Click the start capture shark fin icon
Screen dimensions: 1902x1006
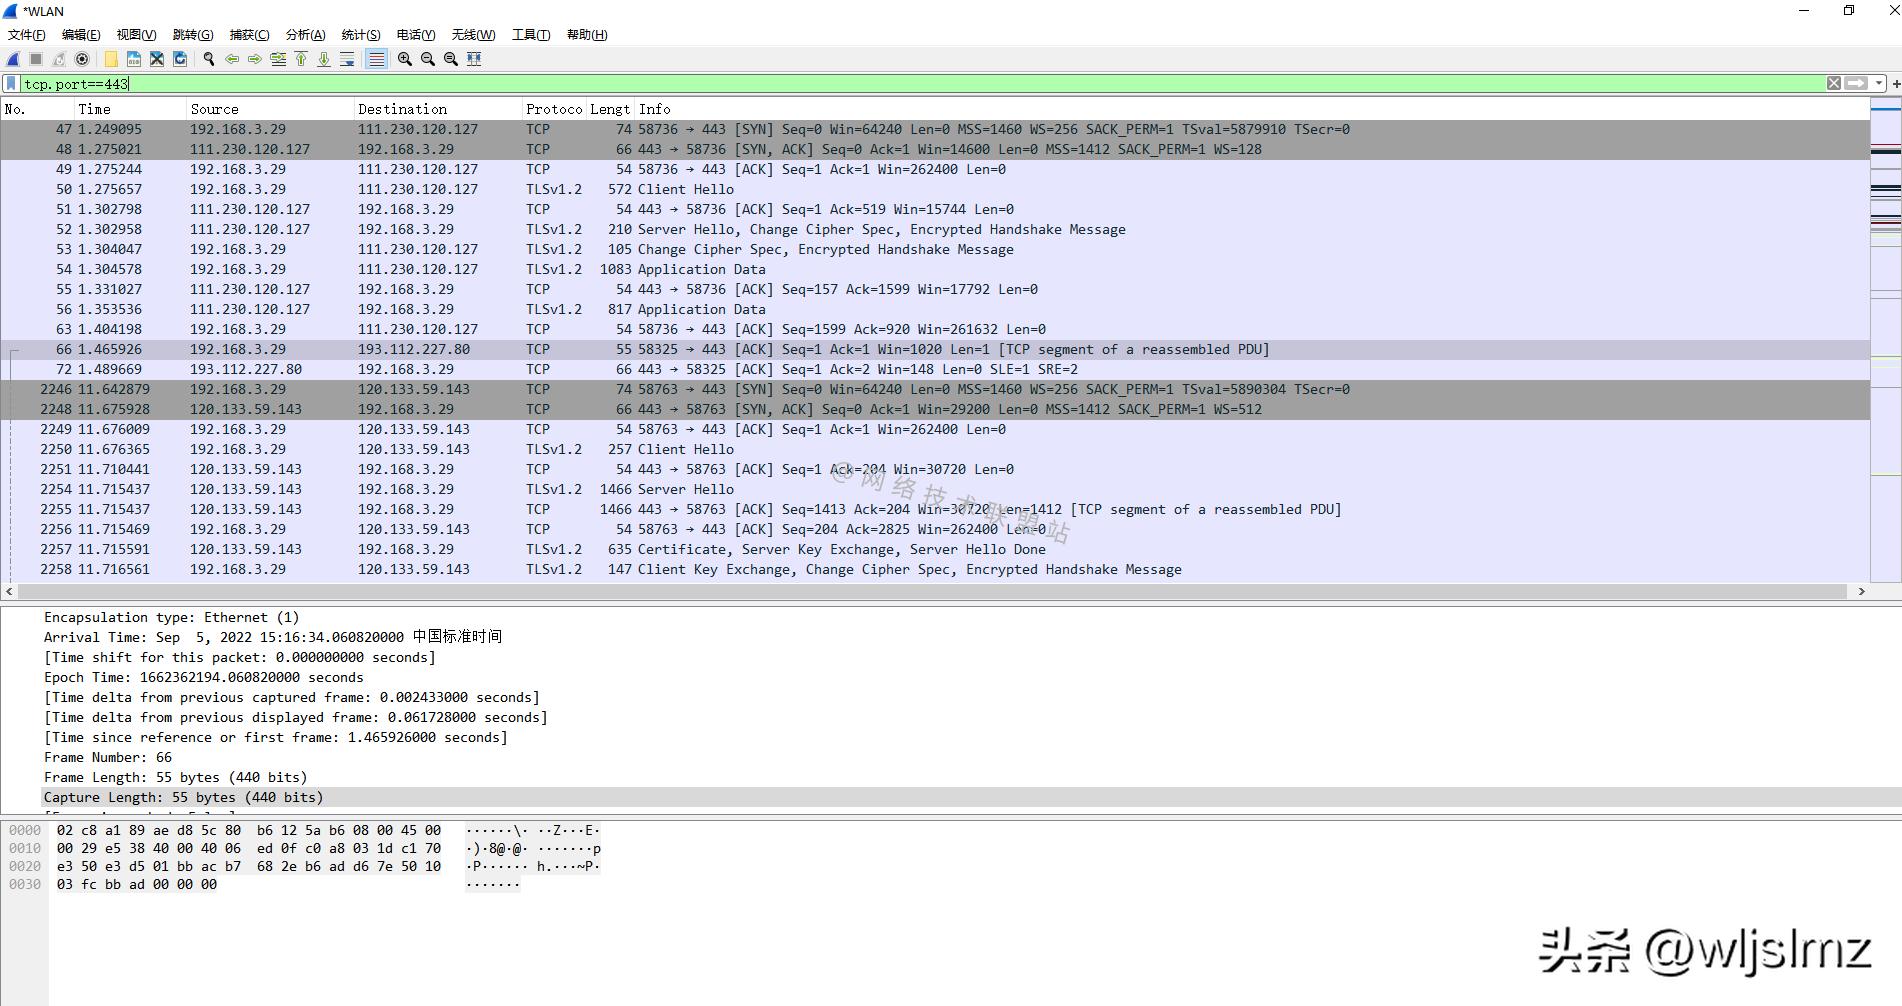13,59
